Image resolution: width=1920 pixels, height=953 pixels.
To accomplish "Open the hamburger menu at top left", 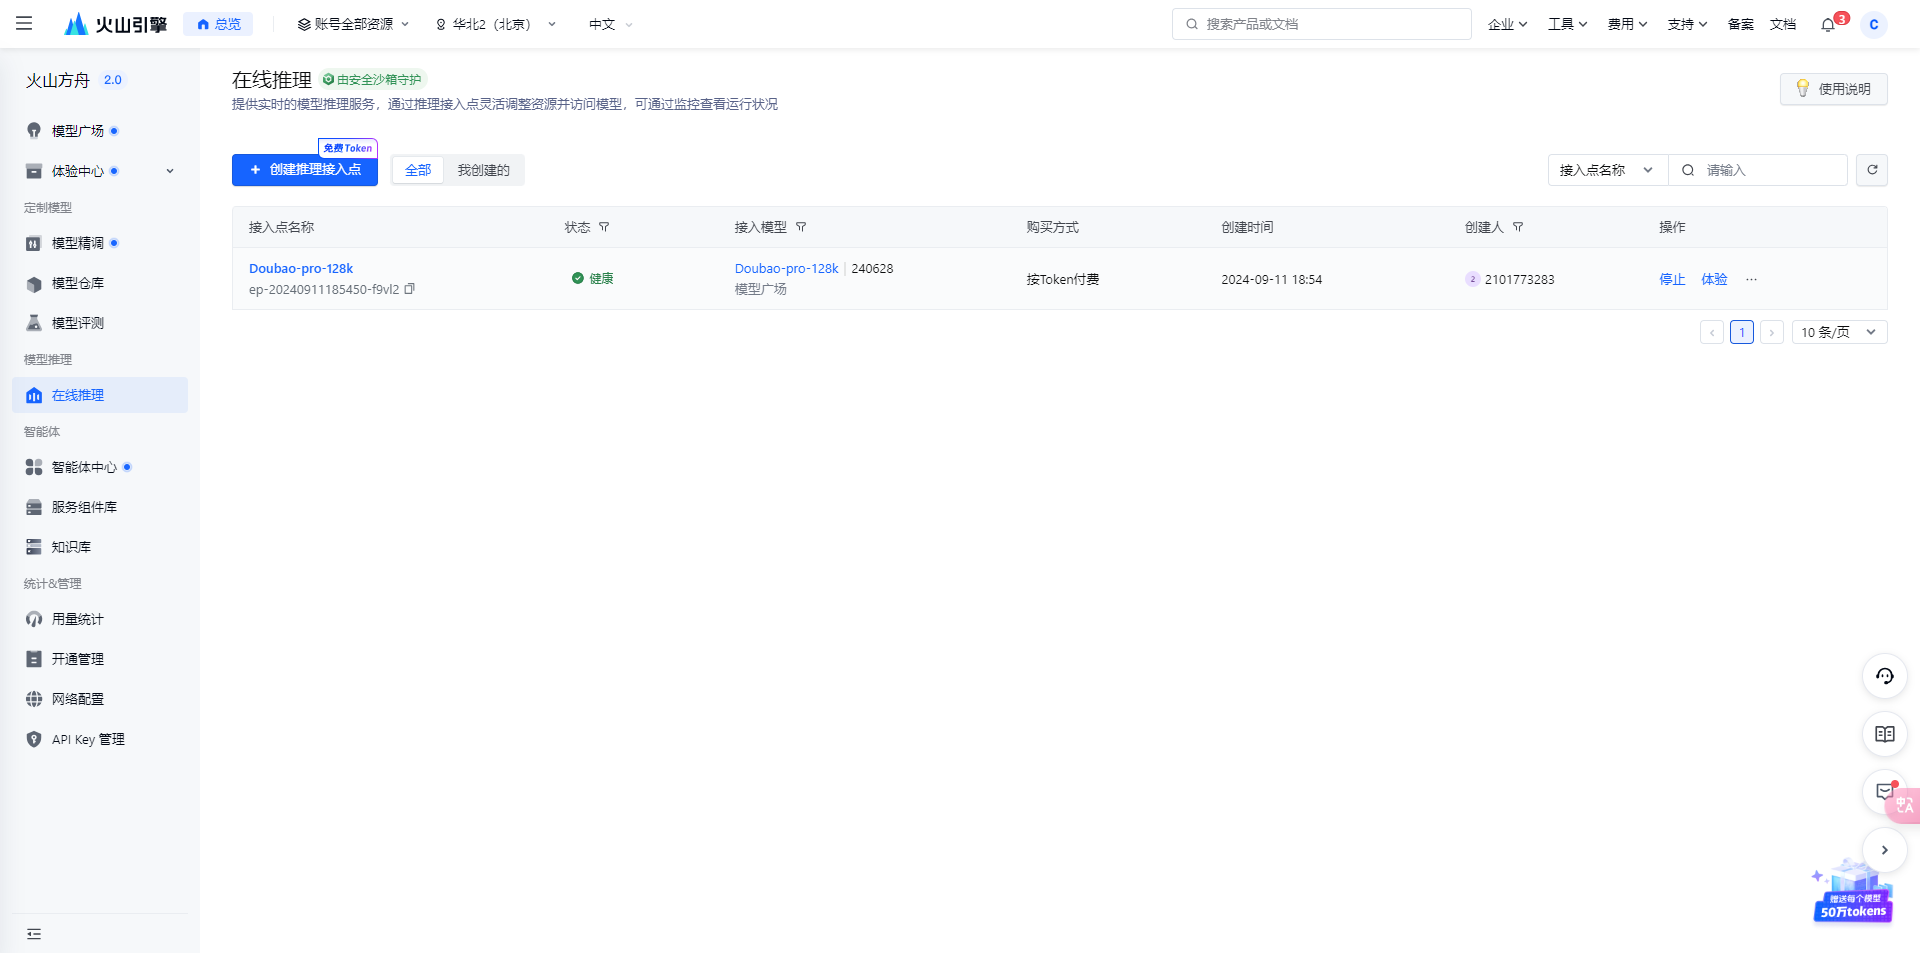I will tap(24, 24).
